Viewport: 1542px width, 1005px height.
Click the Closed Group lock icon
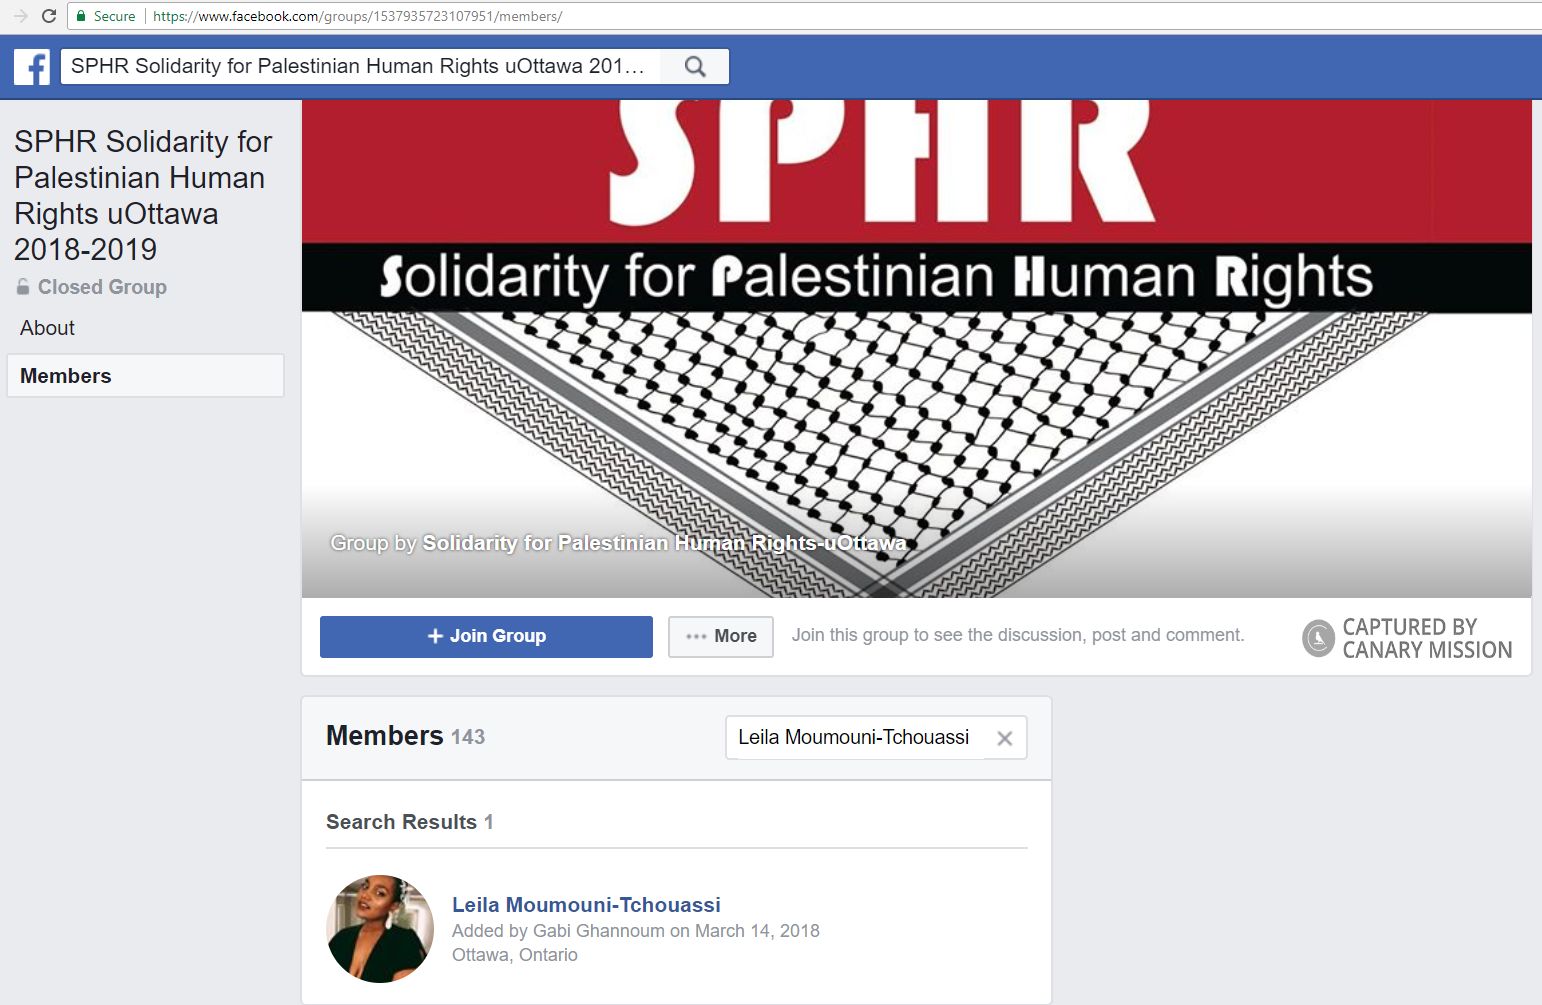point(23,287)
